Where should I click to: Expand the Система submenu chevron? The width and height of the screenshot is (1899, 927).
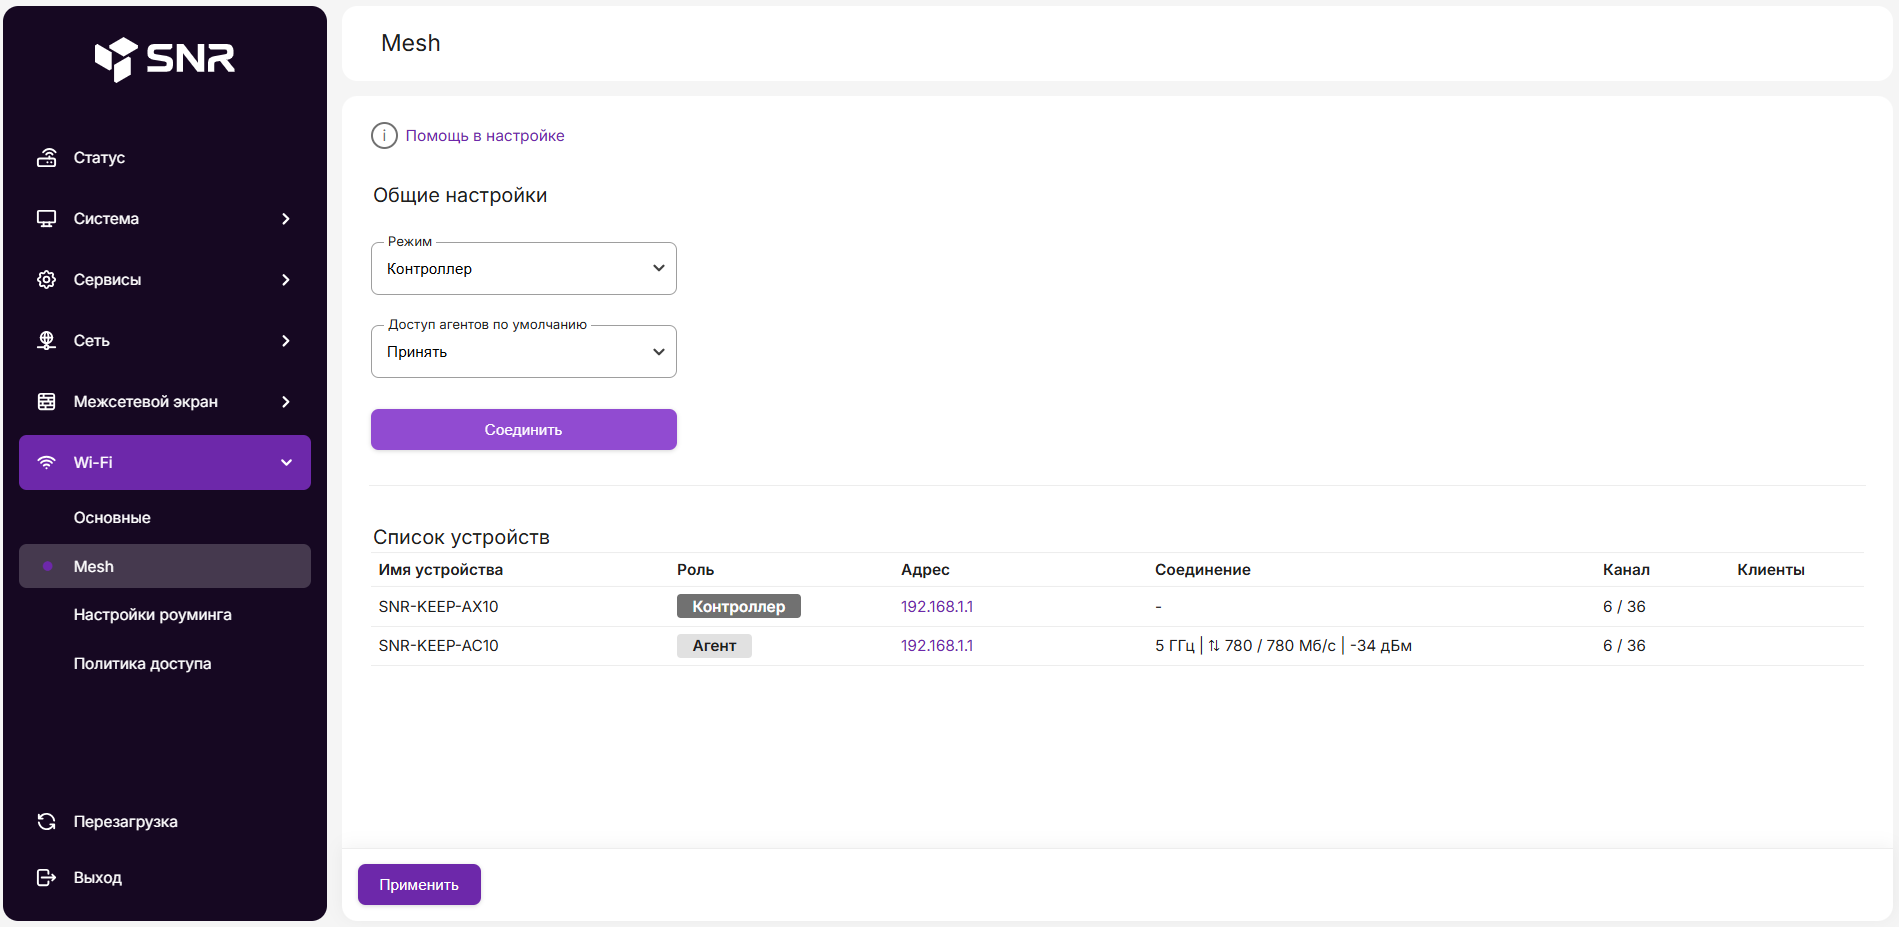point(286,219)
